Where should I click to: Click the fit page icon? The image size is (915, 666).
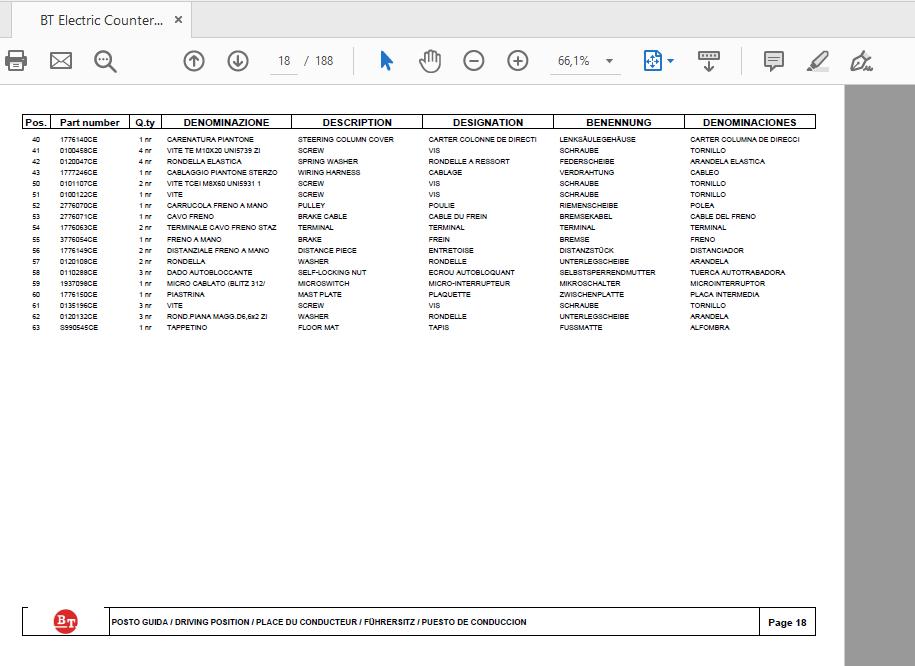652,61
